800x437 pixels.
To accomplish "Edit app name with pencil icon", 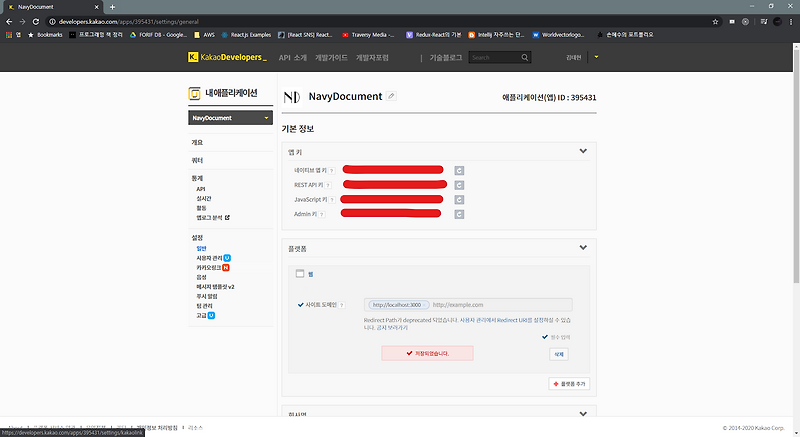I will [391, 96].
